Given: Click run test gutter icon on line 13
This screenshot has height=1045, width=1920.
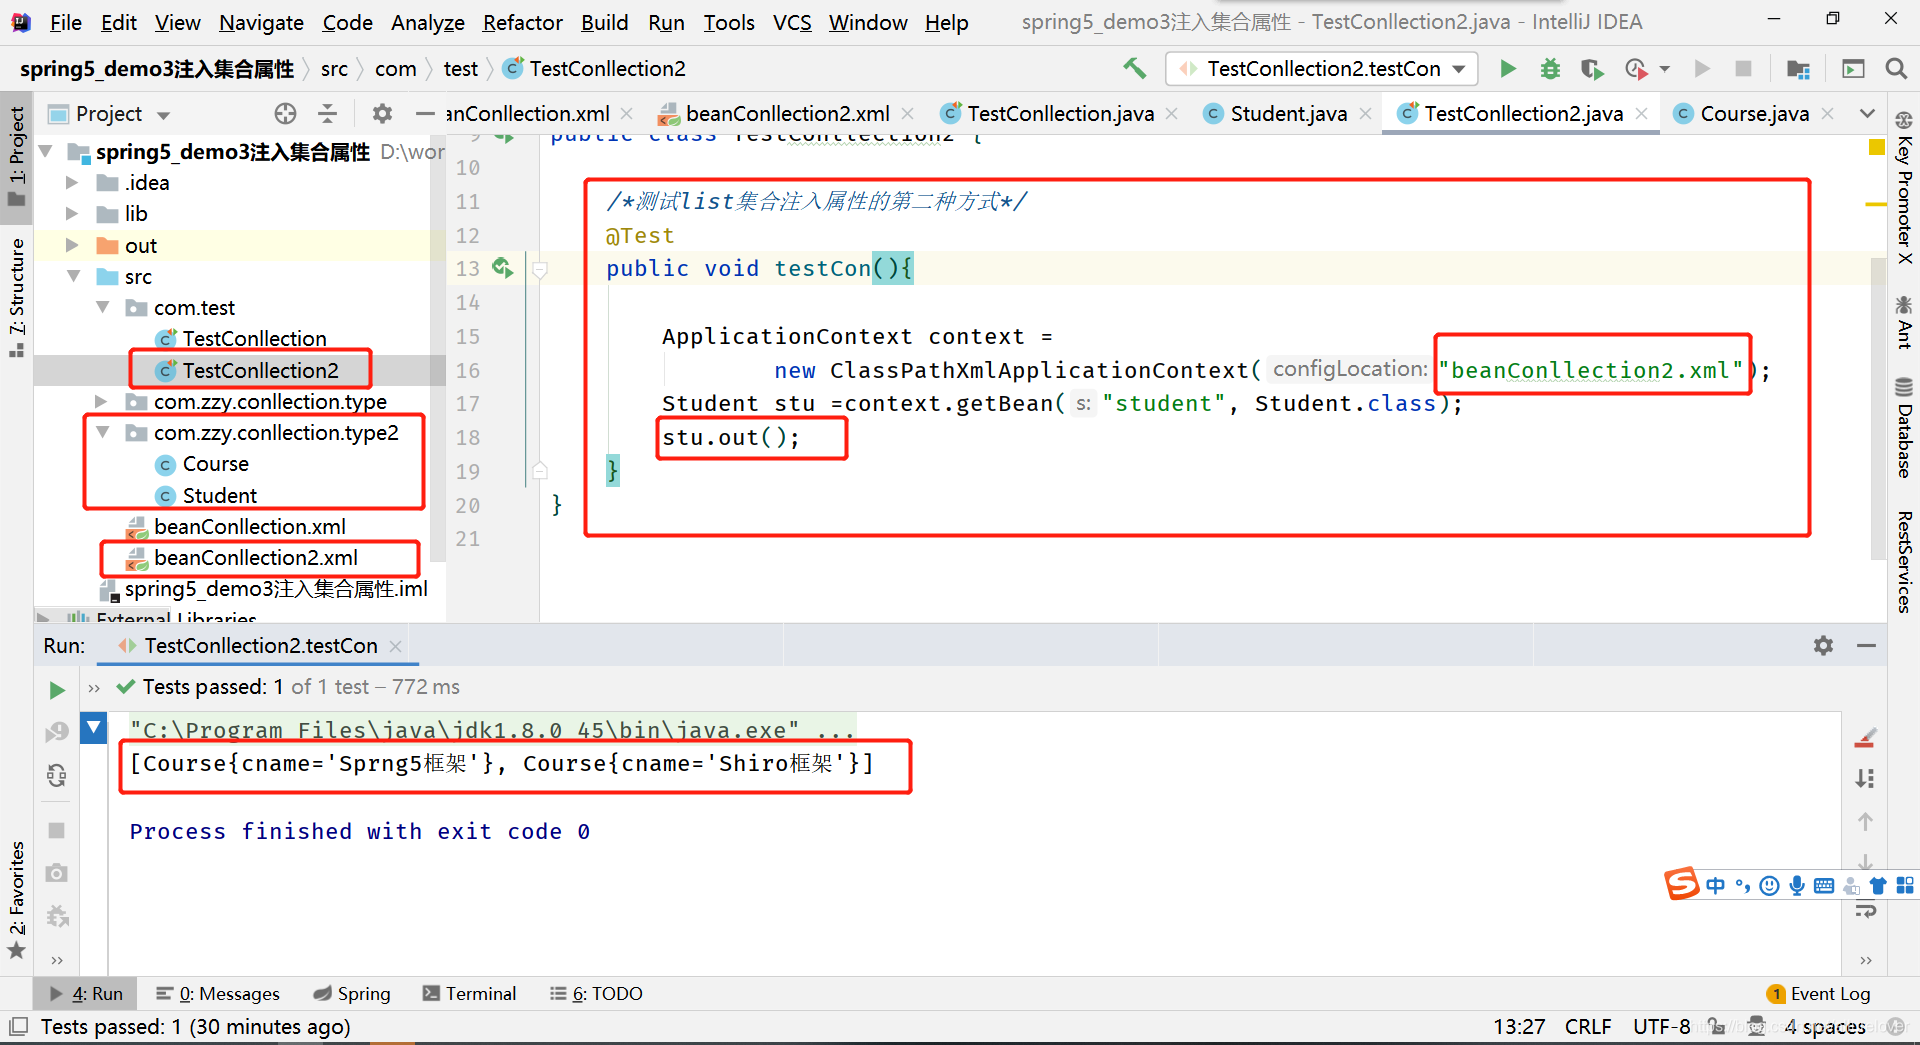Looking at the screenshot, I should coord(502,268).
